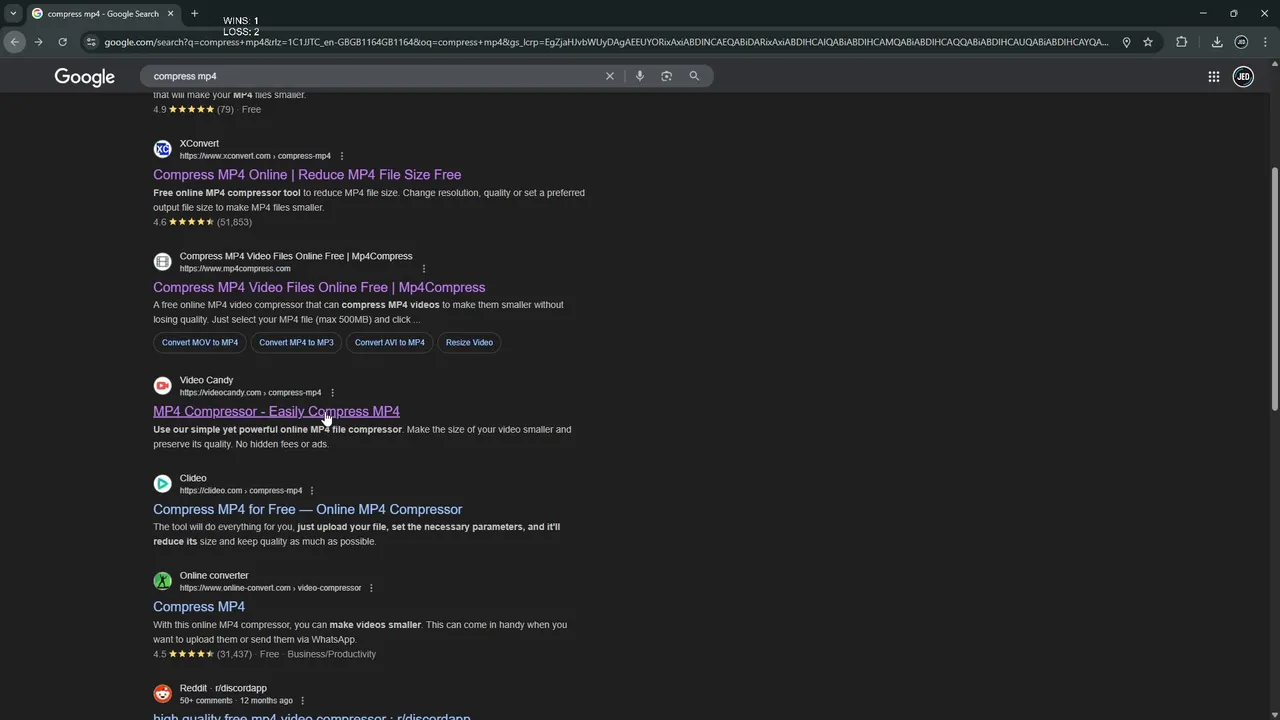Open Chrome three-dot menu

click(x=1265, y=42)
